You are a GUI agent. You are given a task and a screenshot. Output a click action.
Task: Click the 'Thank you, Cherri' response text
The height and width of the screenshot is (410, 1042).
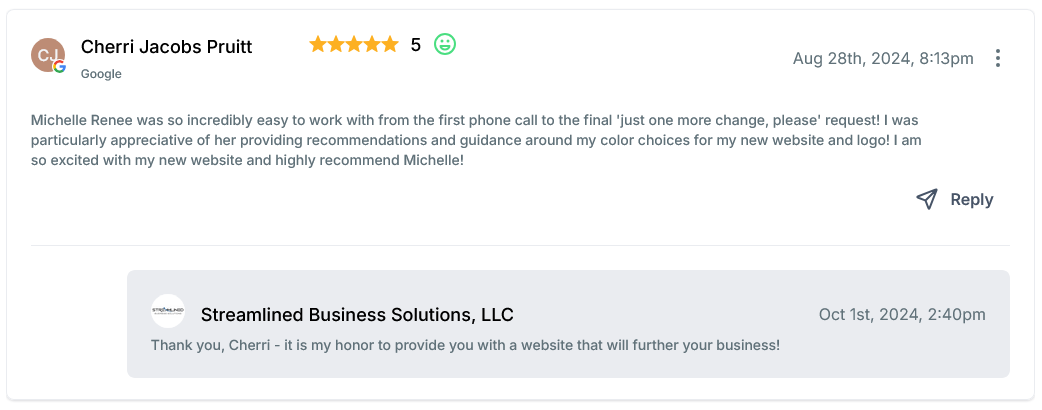coord(464,345)
